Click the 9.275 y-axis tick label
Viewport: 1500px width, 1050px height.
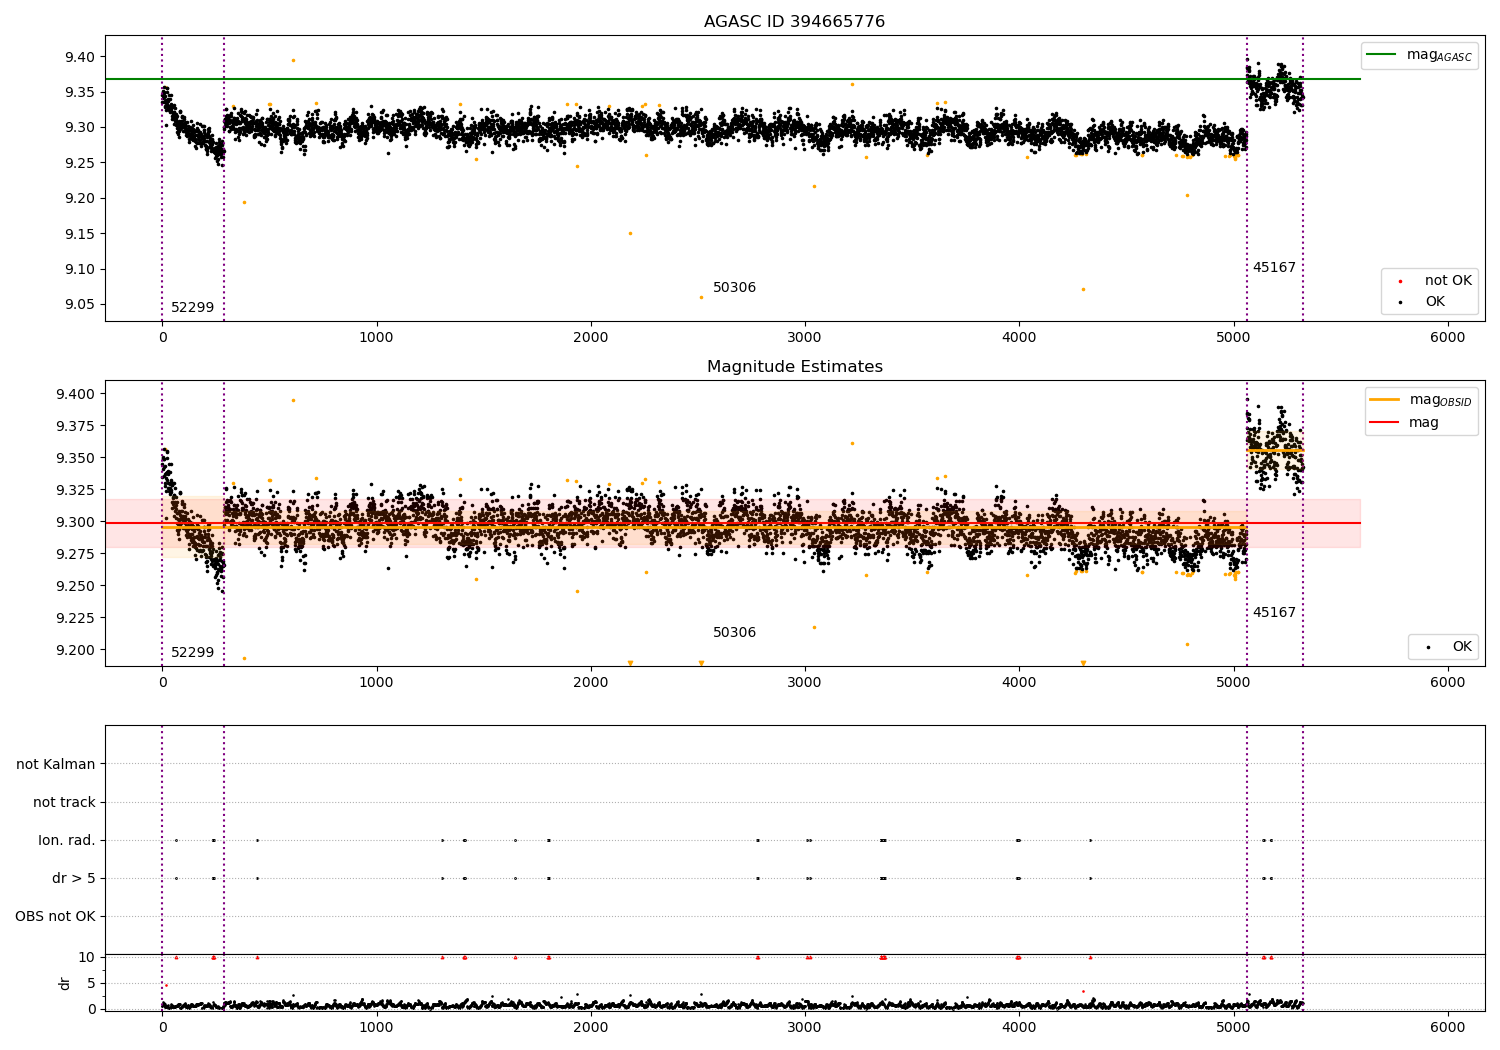(76, 554)
